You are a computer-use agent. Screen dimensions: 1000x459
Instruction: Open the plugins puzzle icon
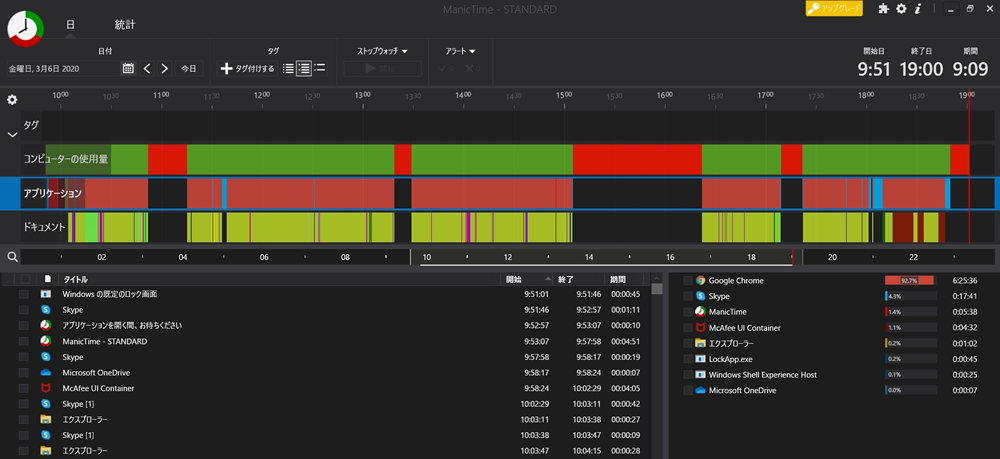tap(883, 9)
